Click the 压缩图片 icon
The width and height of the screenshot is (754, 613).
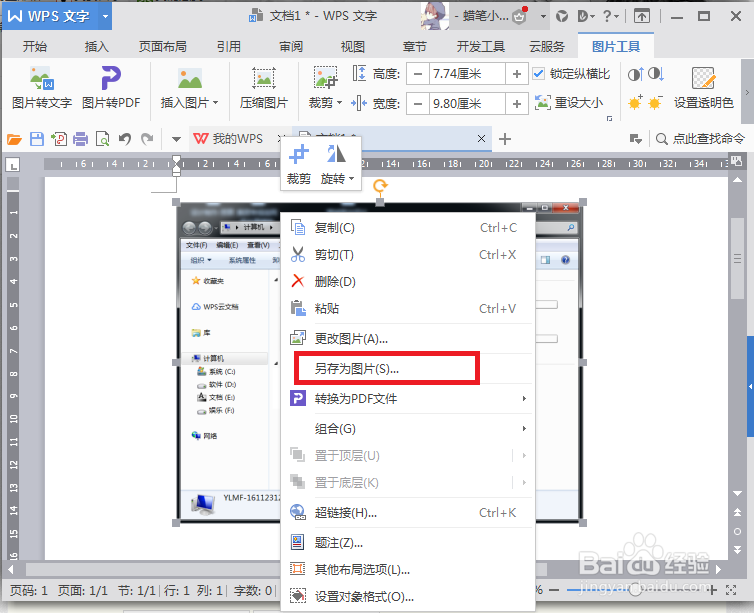pos(264,78)
